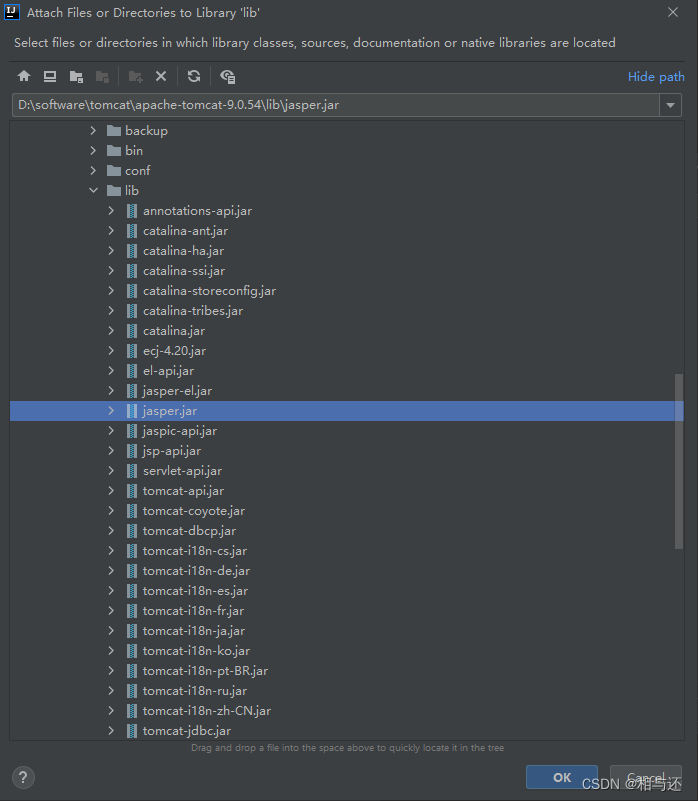Click the folder icon of conf
This screenshot has width=698, height=801.
point(113,171)
